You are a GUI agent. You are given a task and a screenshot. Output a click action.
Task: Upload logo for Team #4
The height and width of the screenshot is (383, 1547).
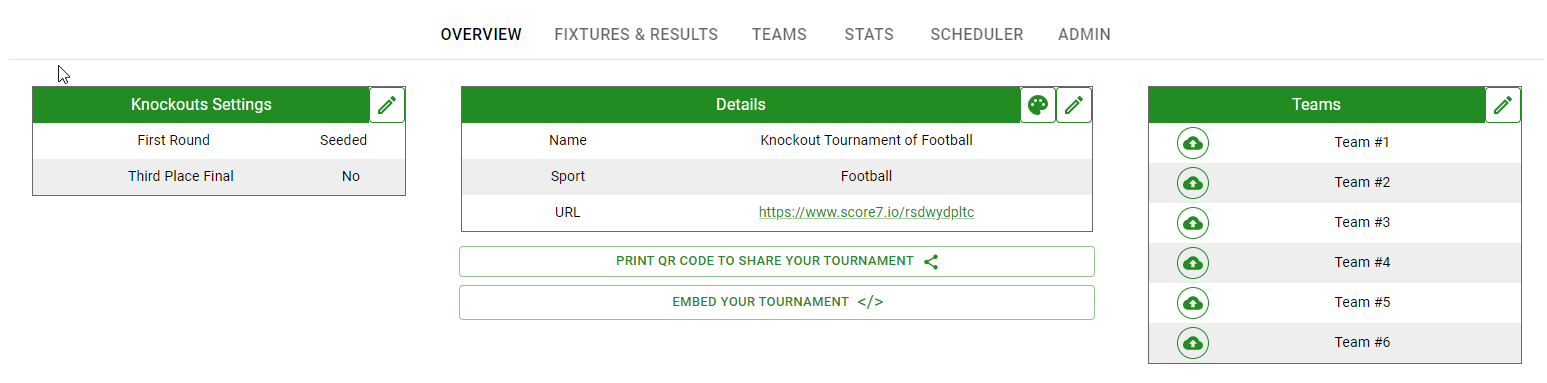[x=1192, y=263]
